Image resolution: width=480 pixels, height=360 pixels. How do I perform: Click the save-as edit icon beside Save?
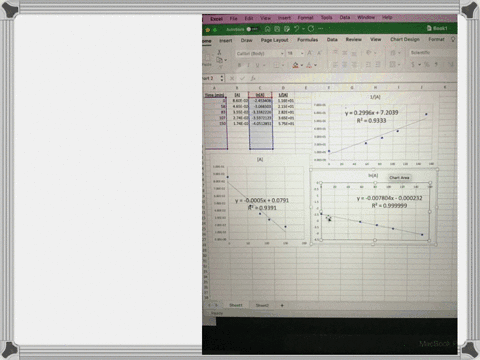(x=287, y=29)
